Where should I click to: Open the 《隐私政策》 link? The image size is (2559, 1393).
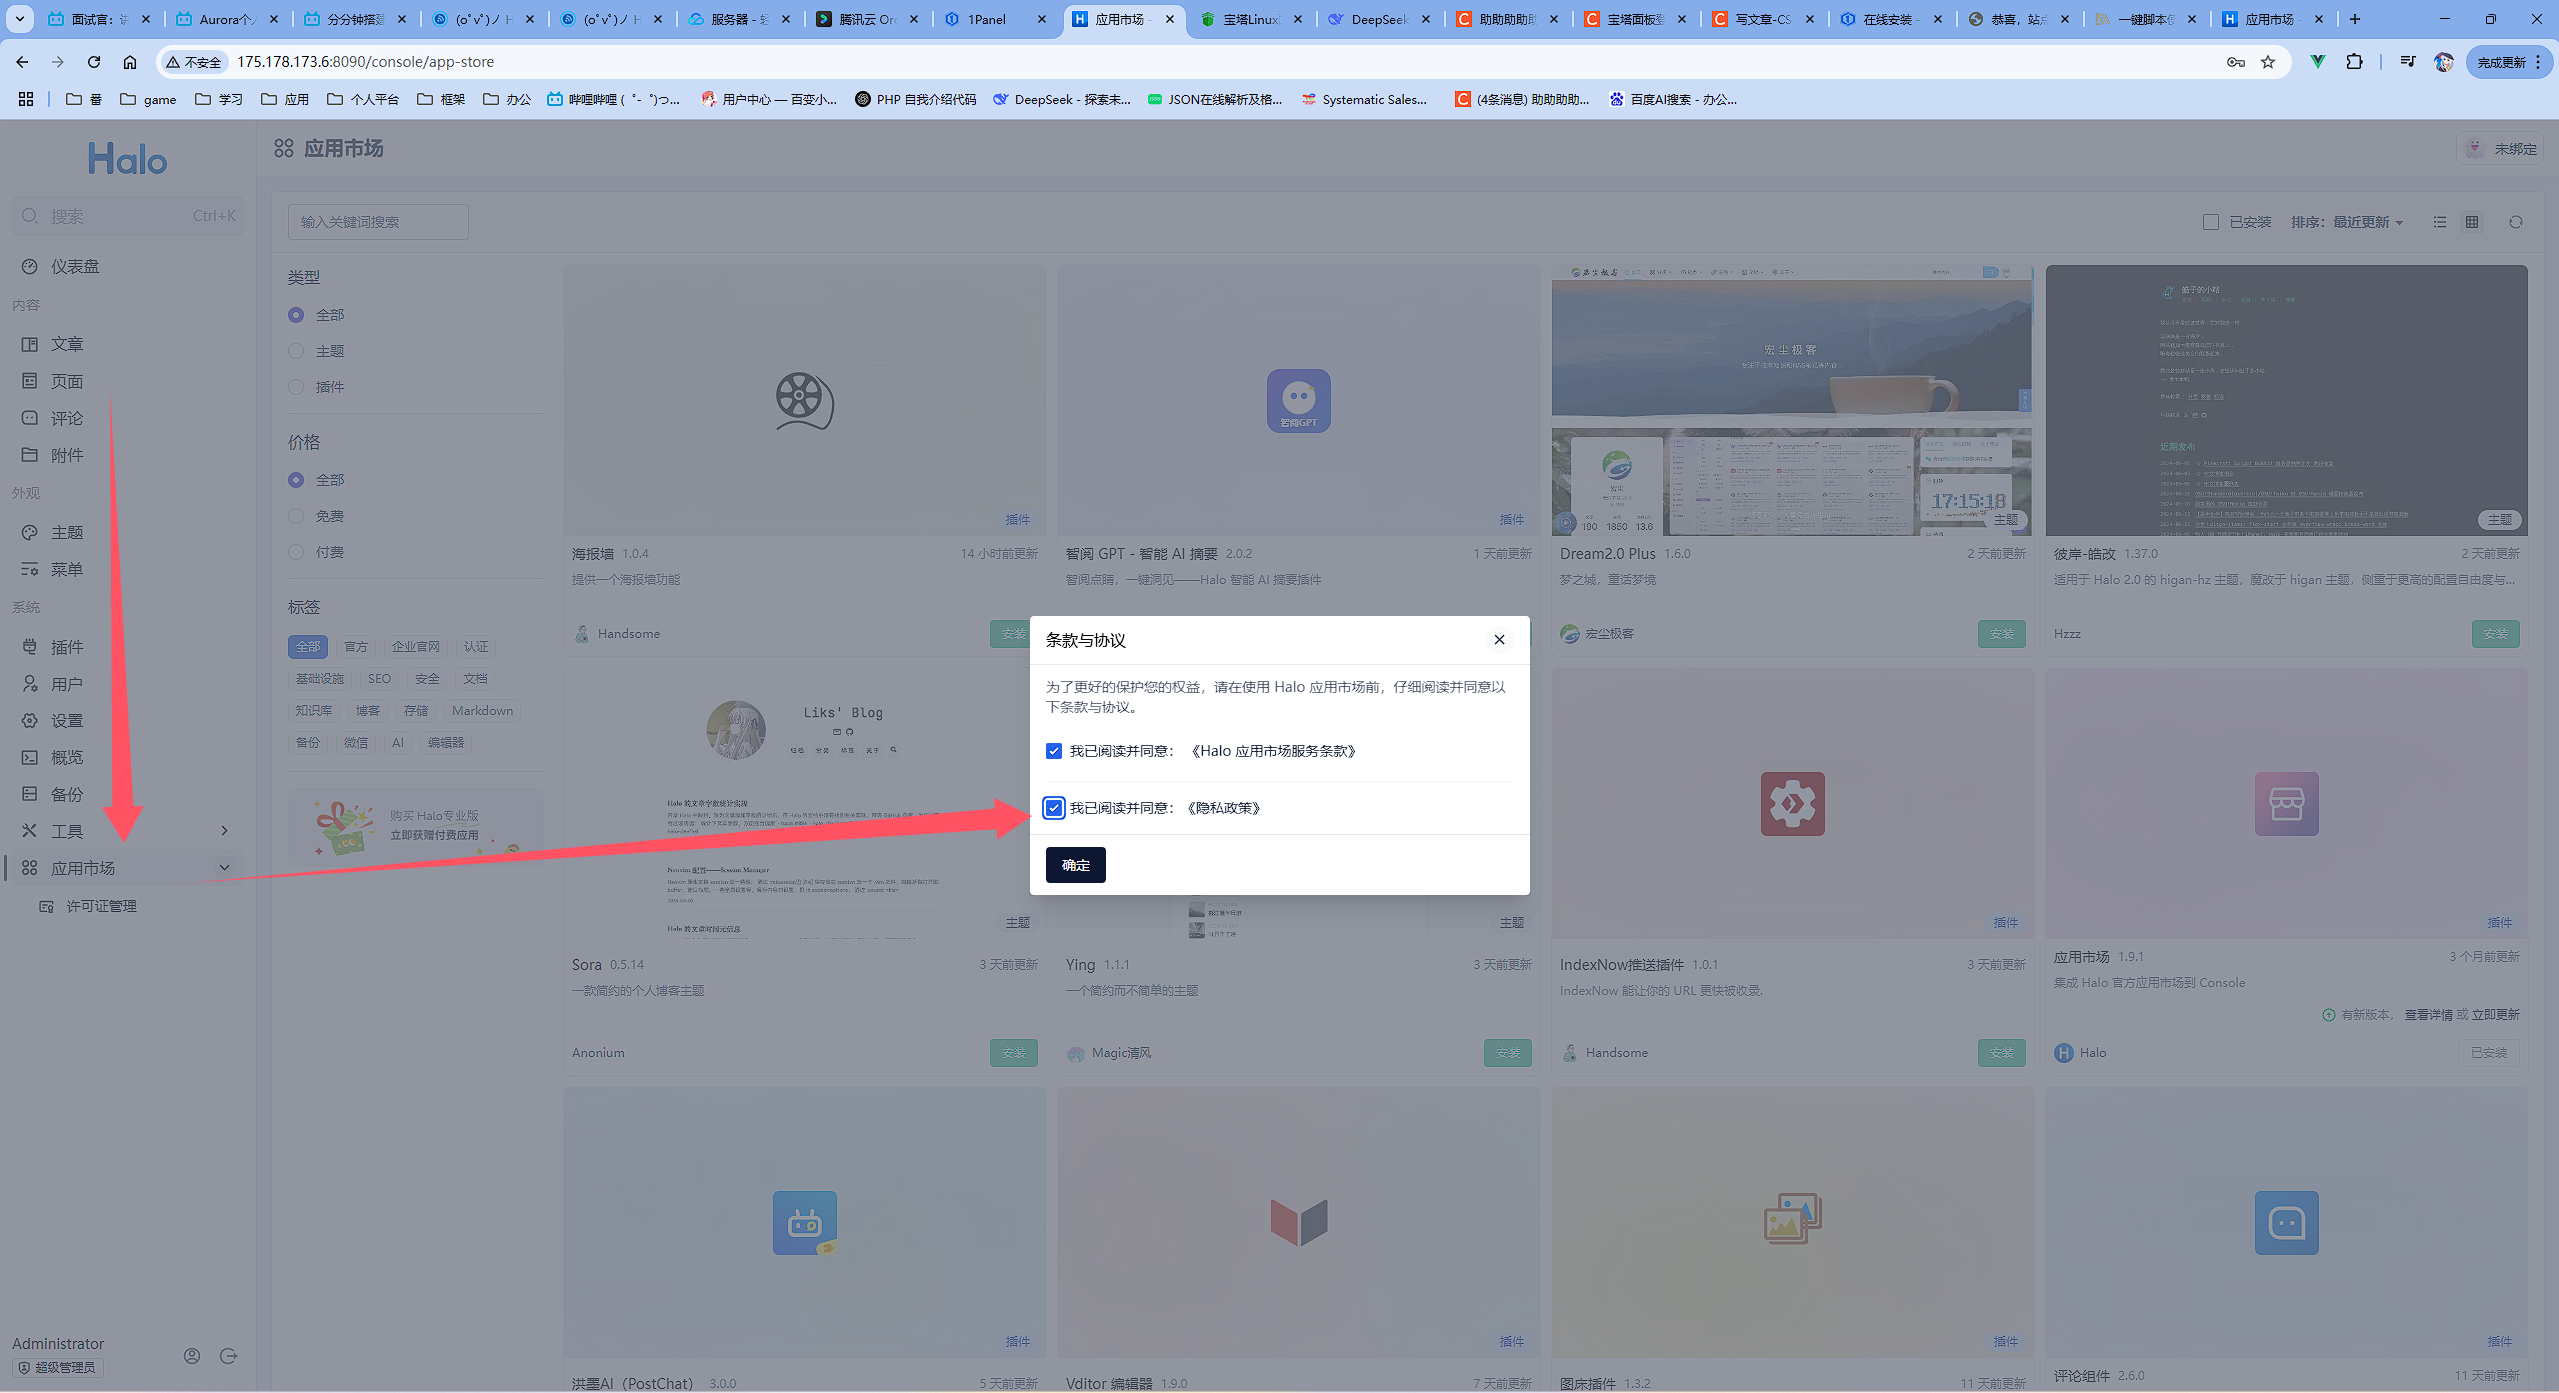tap(1223, 808)
